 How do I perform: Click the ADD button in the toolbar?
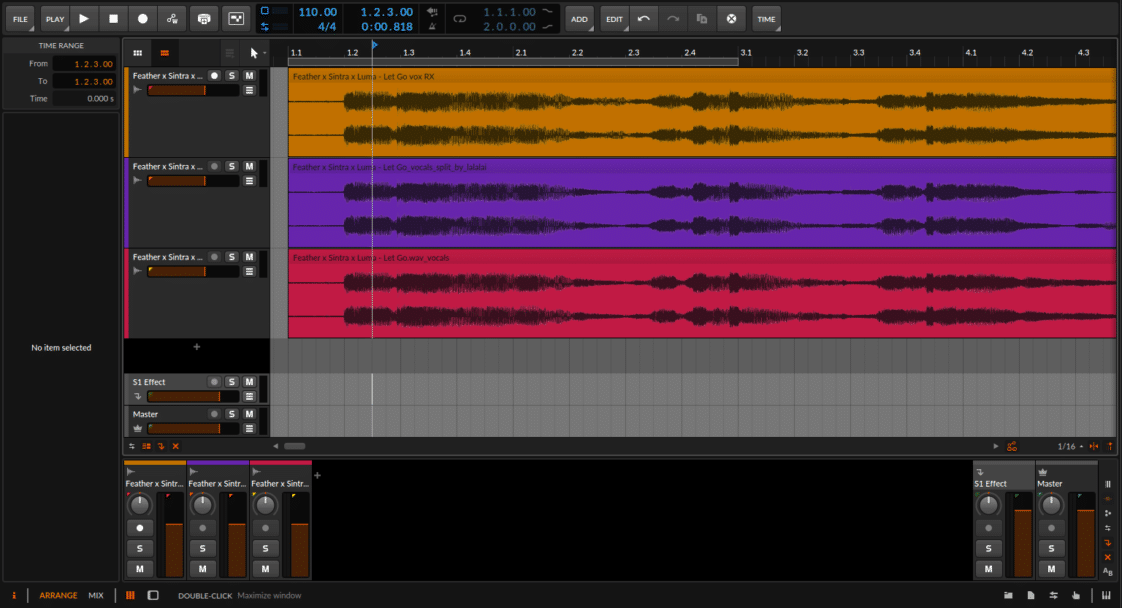579,18
